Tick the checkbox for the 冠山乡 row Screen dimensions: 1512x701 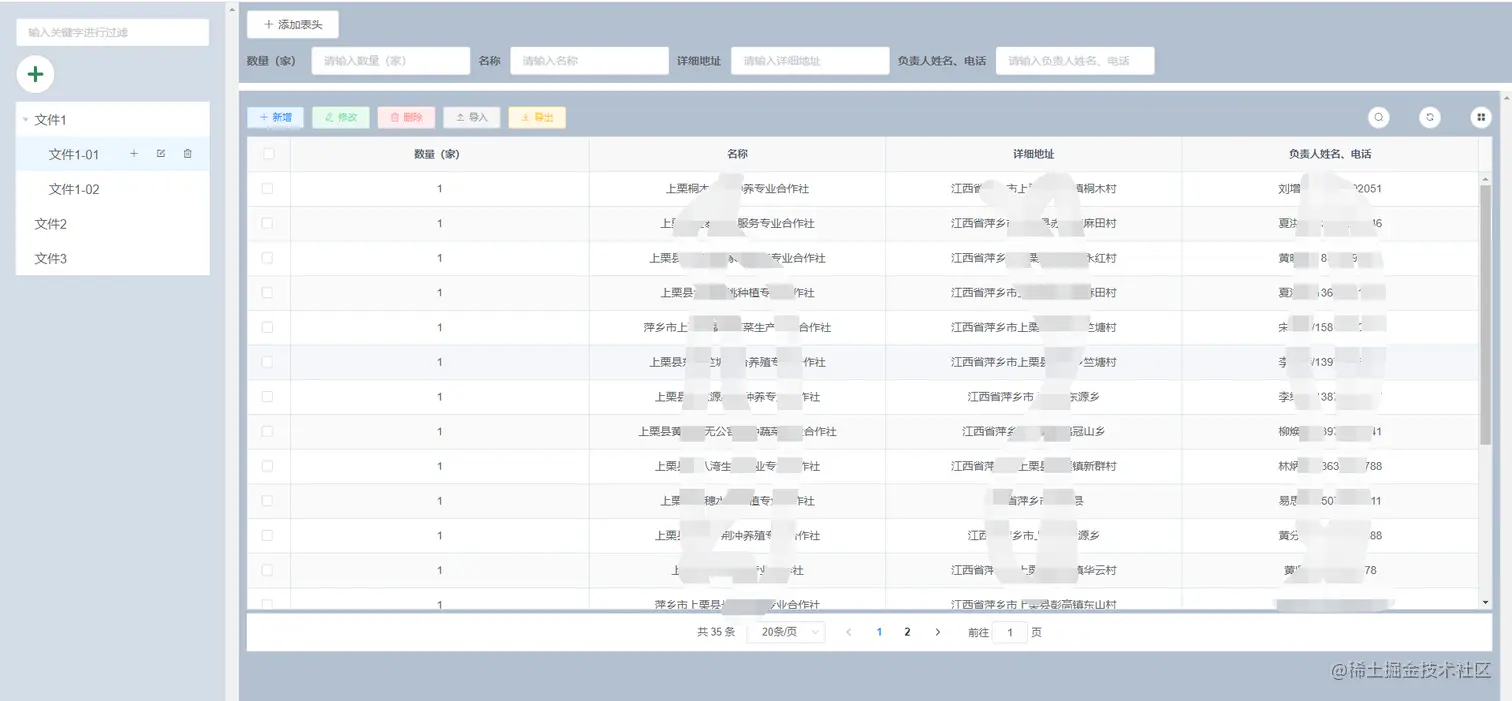click(x=268, y=432)
